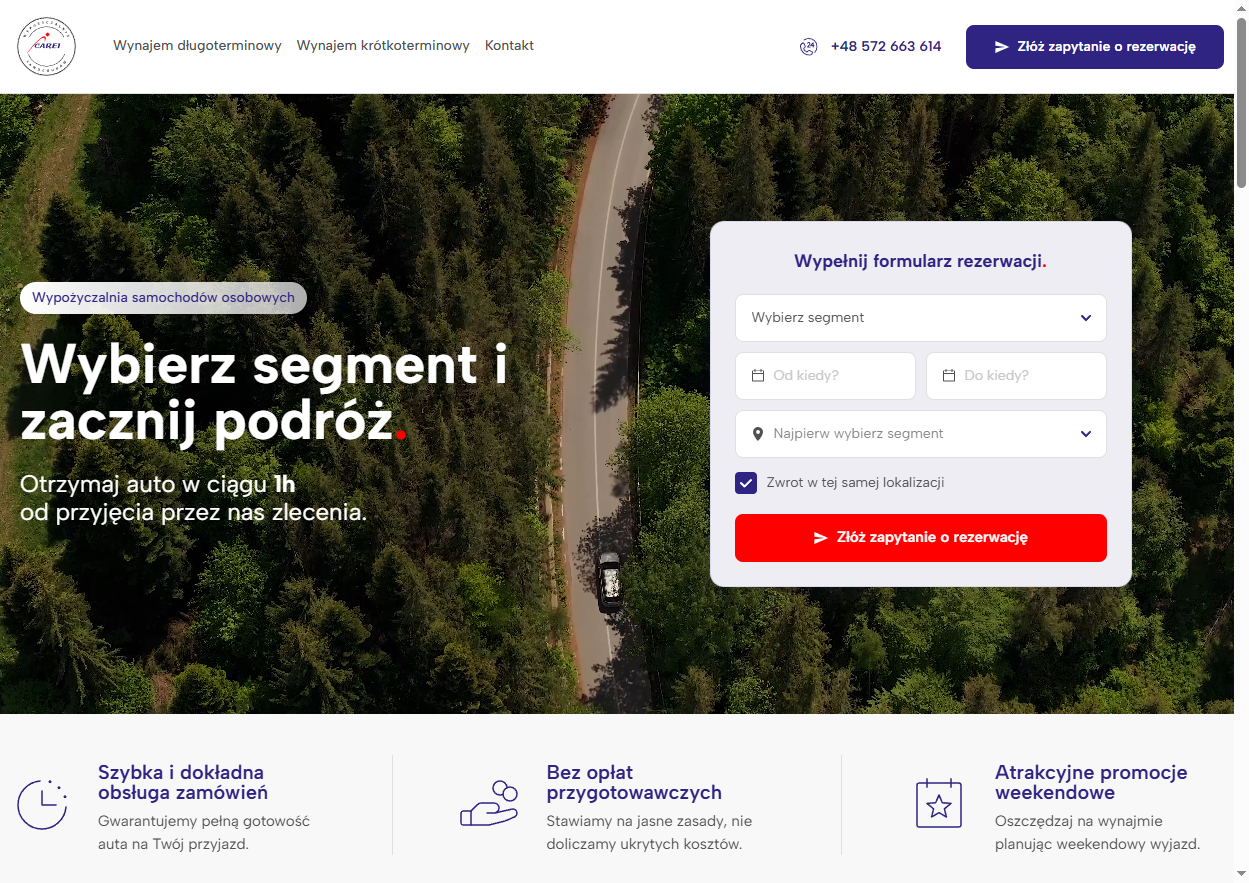The height and width of the screenshot is (883, 1249).
Task: Click calendar icon in Od kiedy field
Action: 757,376
